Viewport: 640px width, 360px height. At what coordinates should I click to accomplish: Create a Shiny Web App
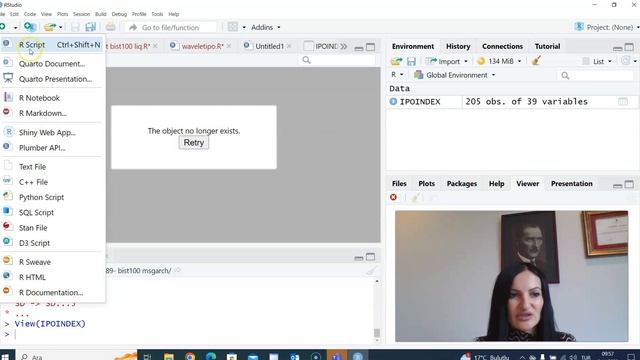point(51,132)
